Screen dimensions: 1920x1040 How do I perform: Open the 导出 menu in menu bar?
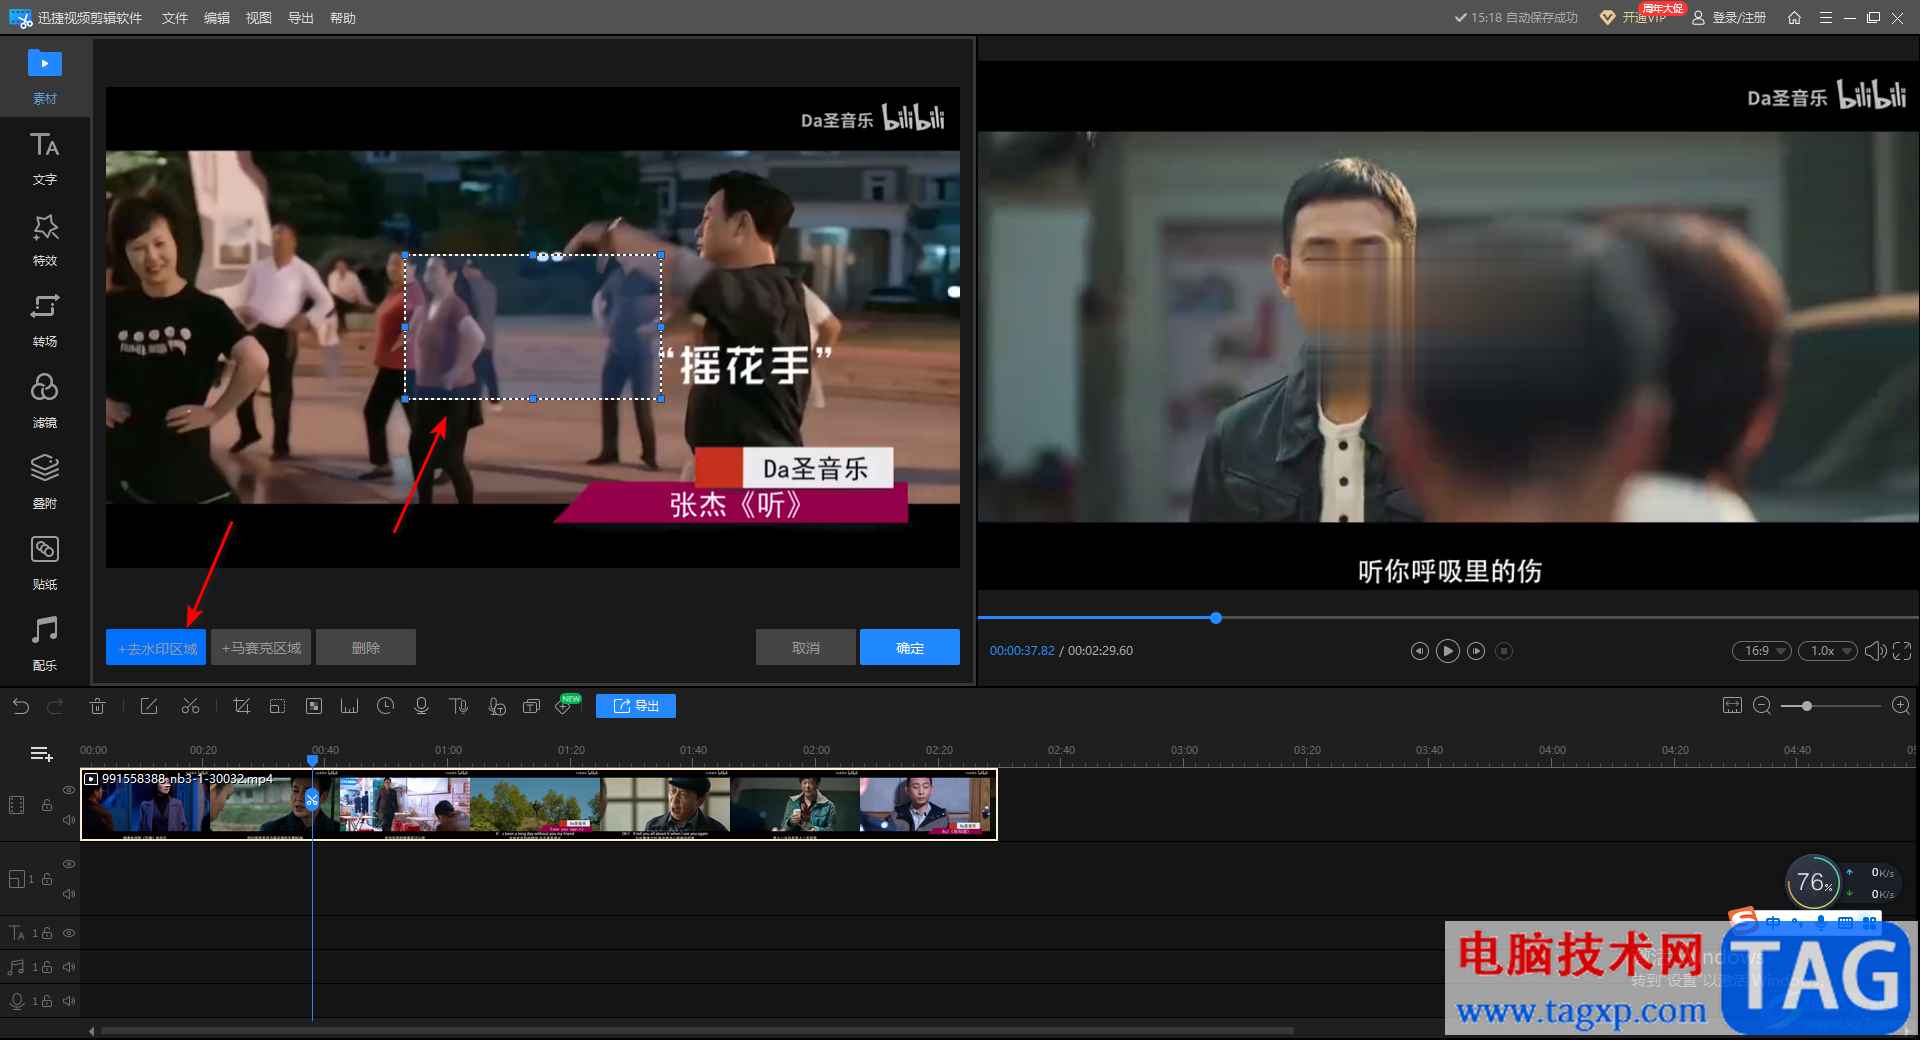click(301, 18)
